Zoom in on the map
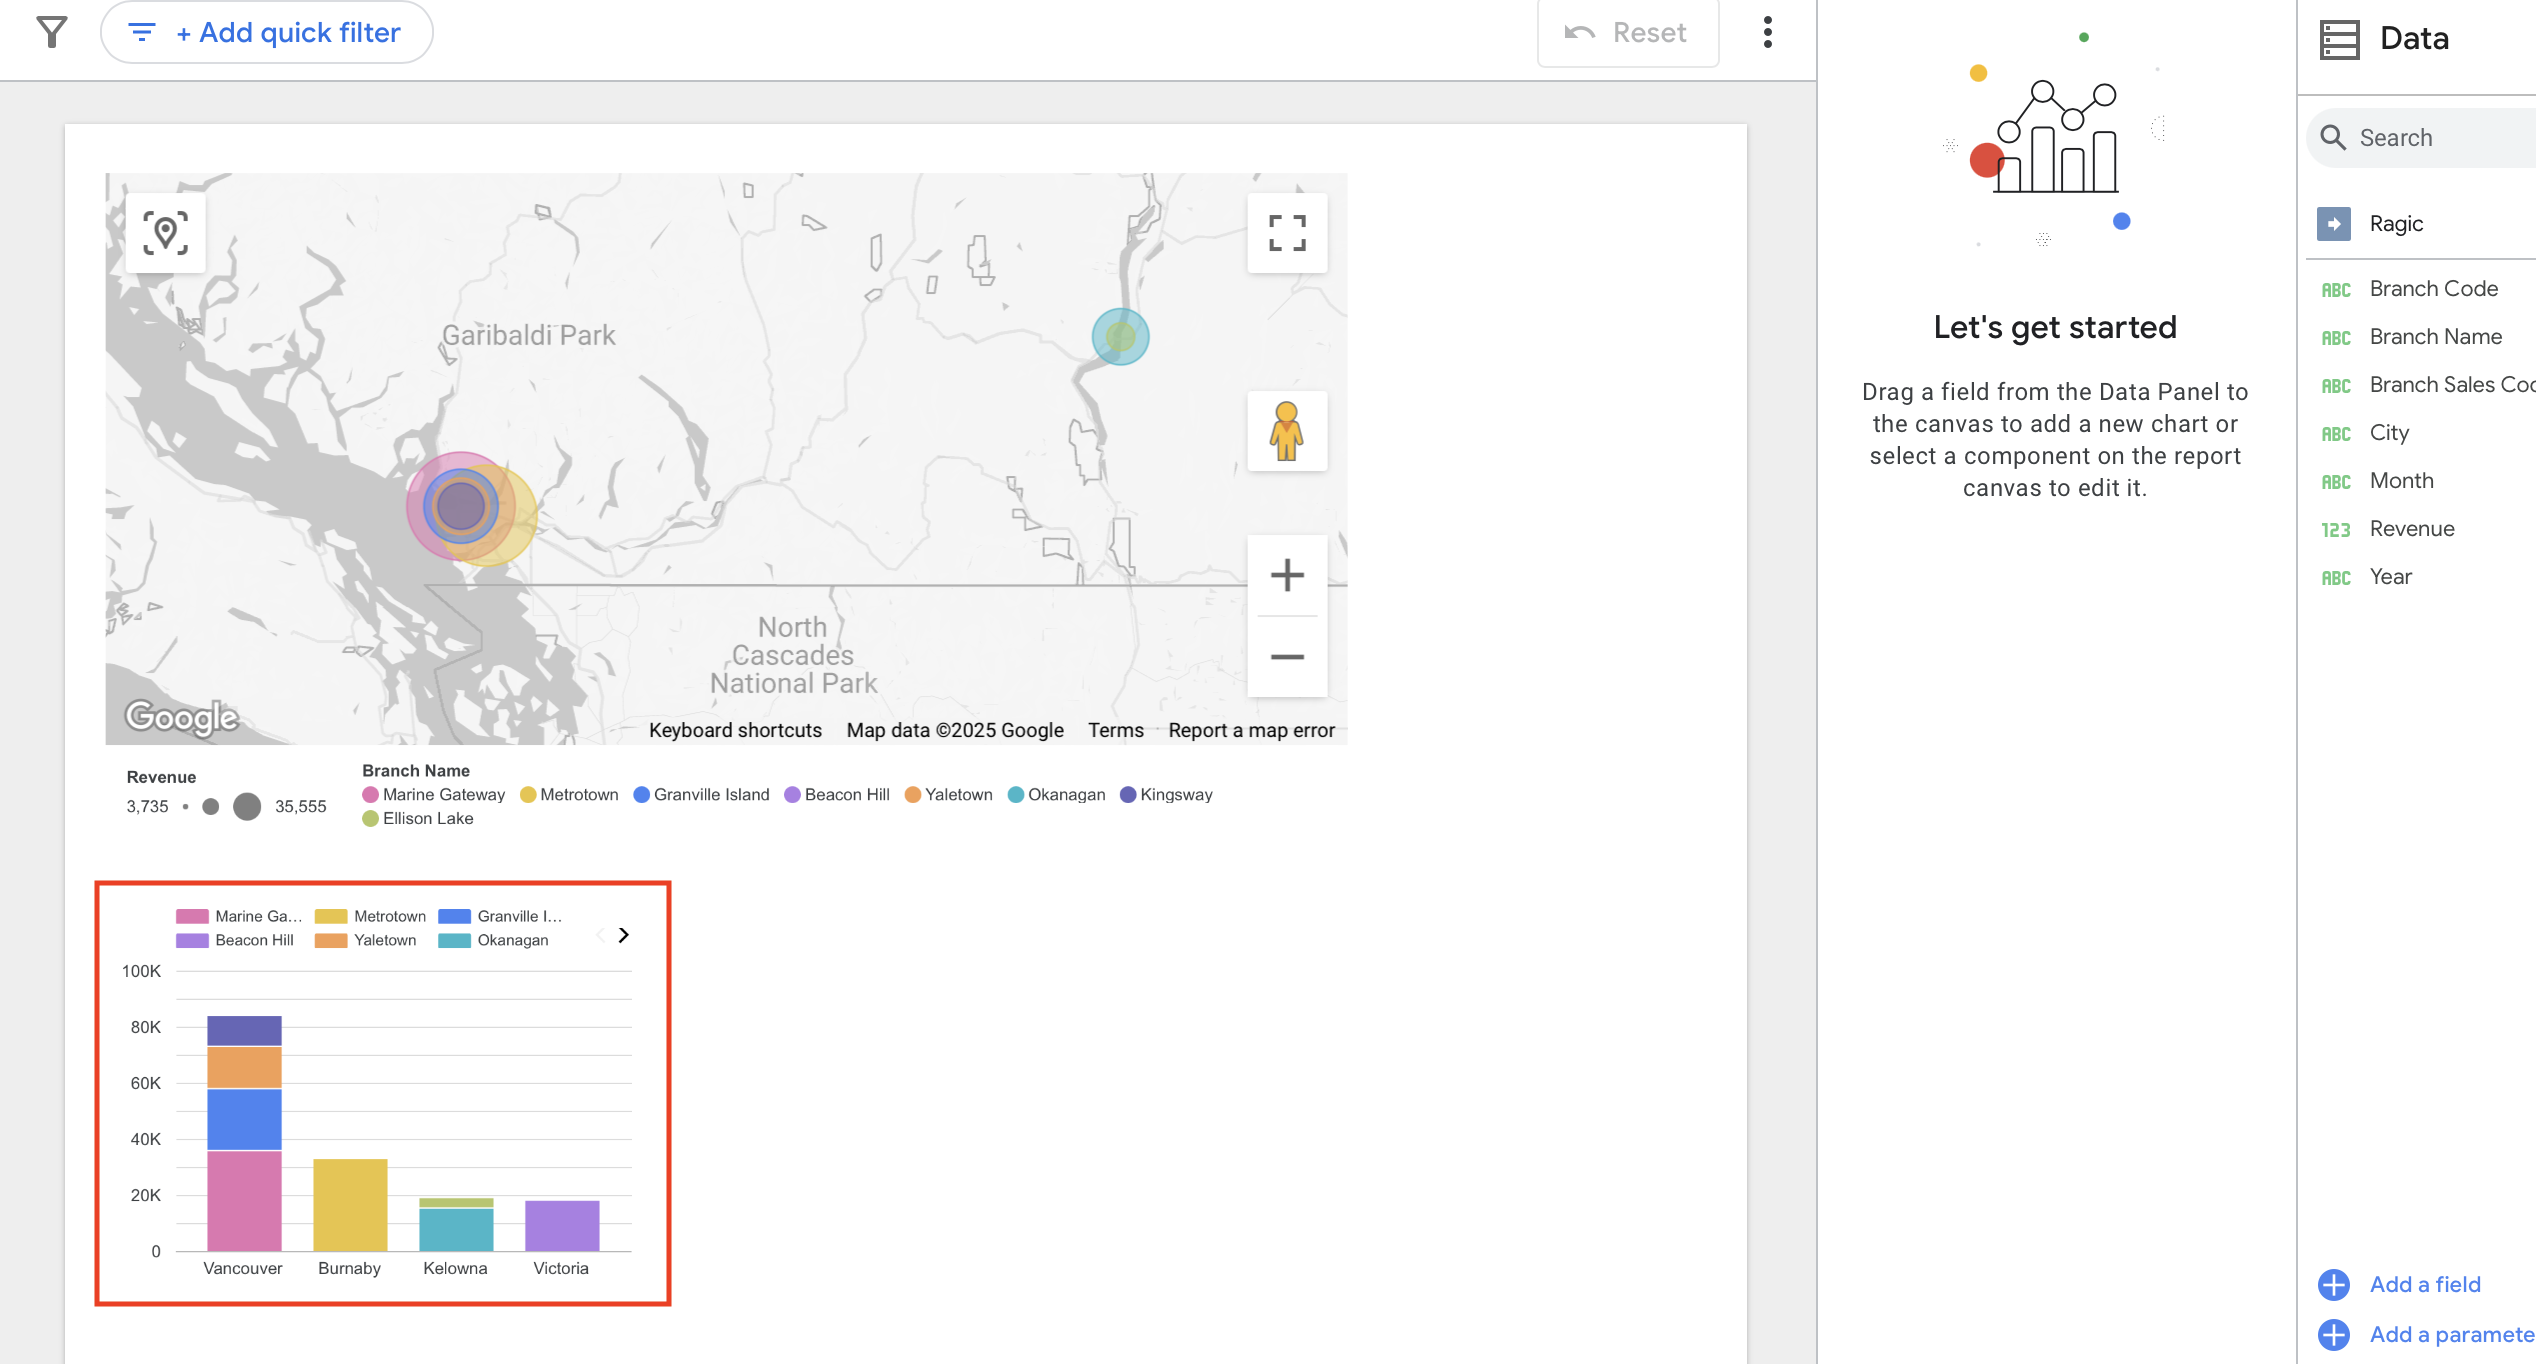Viewport: 2536px width, 1364px height. point(1287,575)
